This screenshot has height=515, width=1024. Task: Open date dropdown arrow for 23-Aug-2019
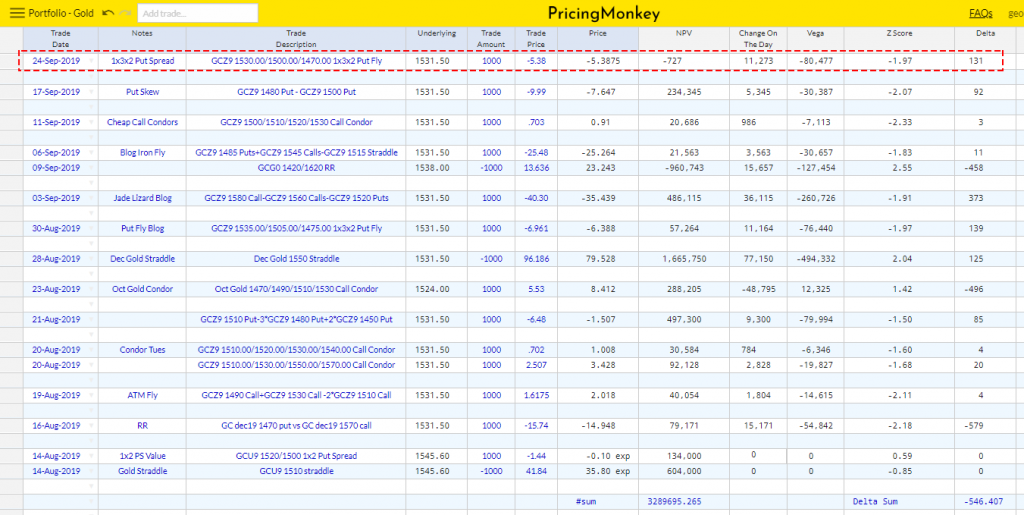91,289
